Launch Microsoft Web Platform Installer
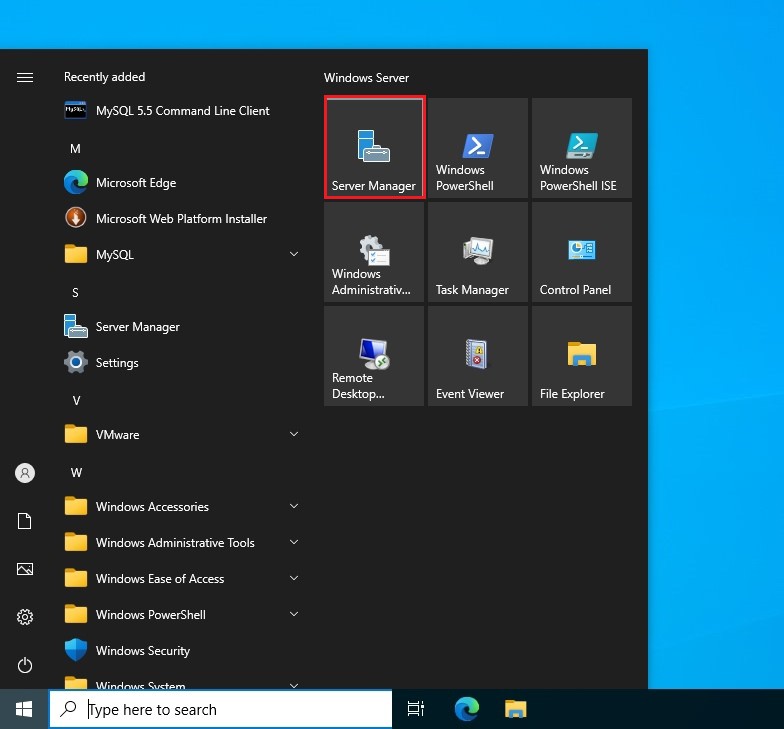784x729 pixels. (181, 218)
